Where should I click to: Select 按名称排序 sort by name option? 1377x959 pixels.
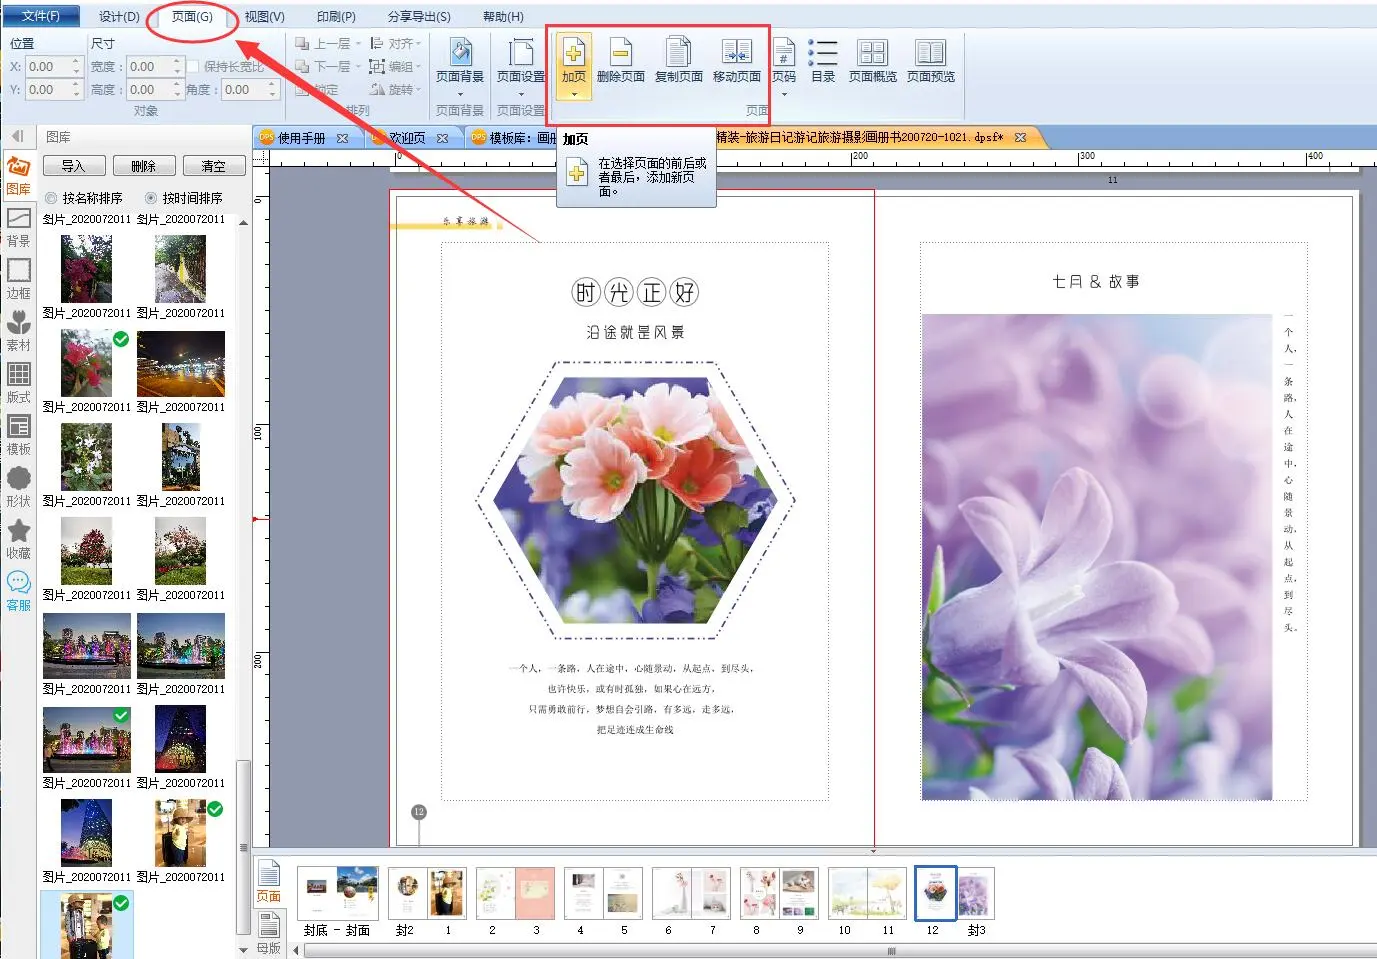coord(51,198)
